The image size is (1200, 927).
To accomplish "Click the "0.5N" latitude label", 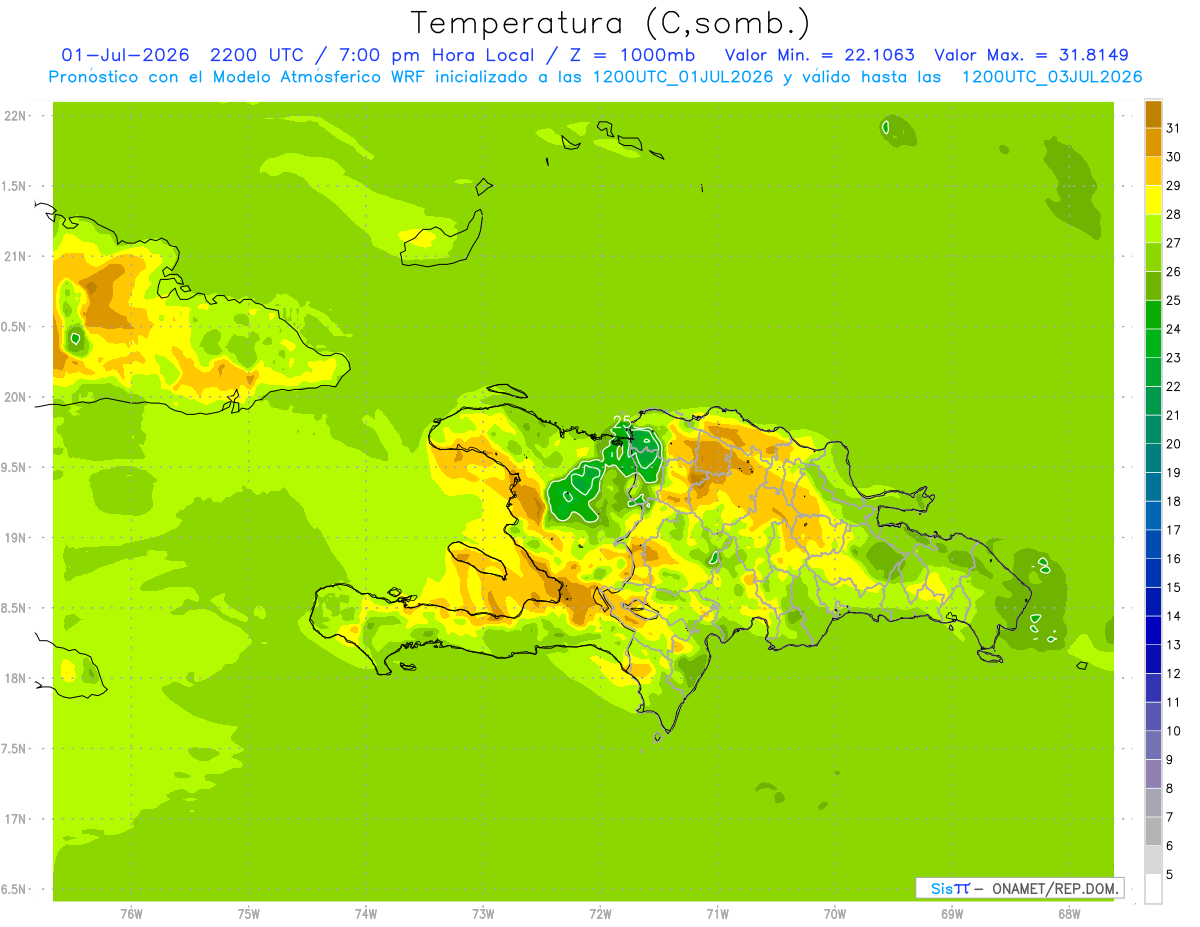I will pyautogui.click(x=15, y=327).
